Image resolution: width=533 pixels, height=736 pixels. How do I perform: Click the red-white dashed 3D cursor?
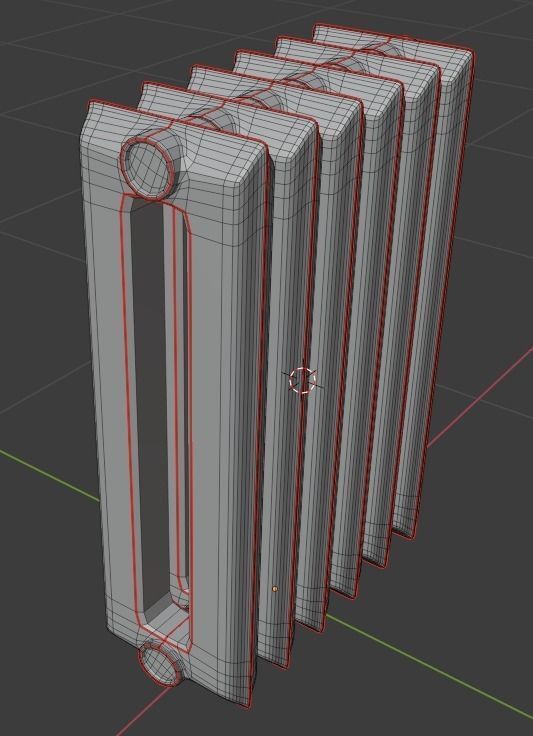coord(303,380)
